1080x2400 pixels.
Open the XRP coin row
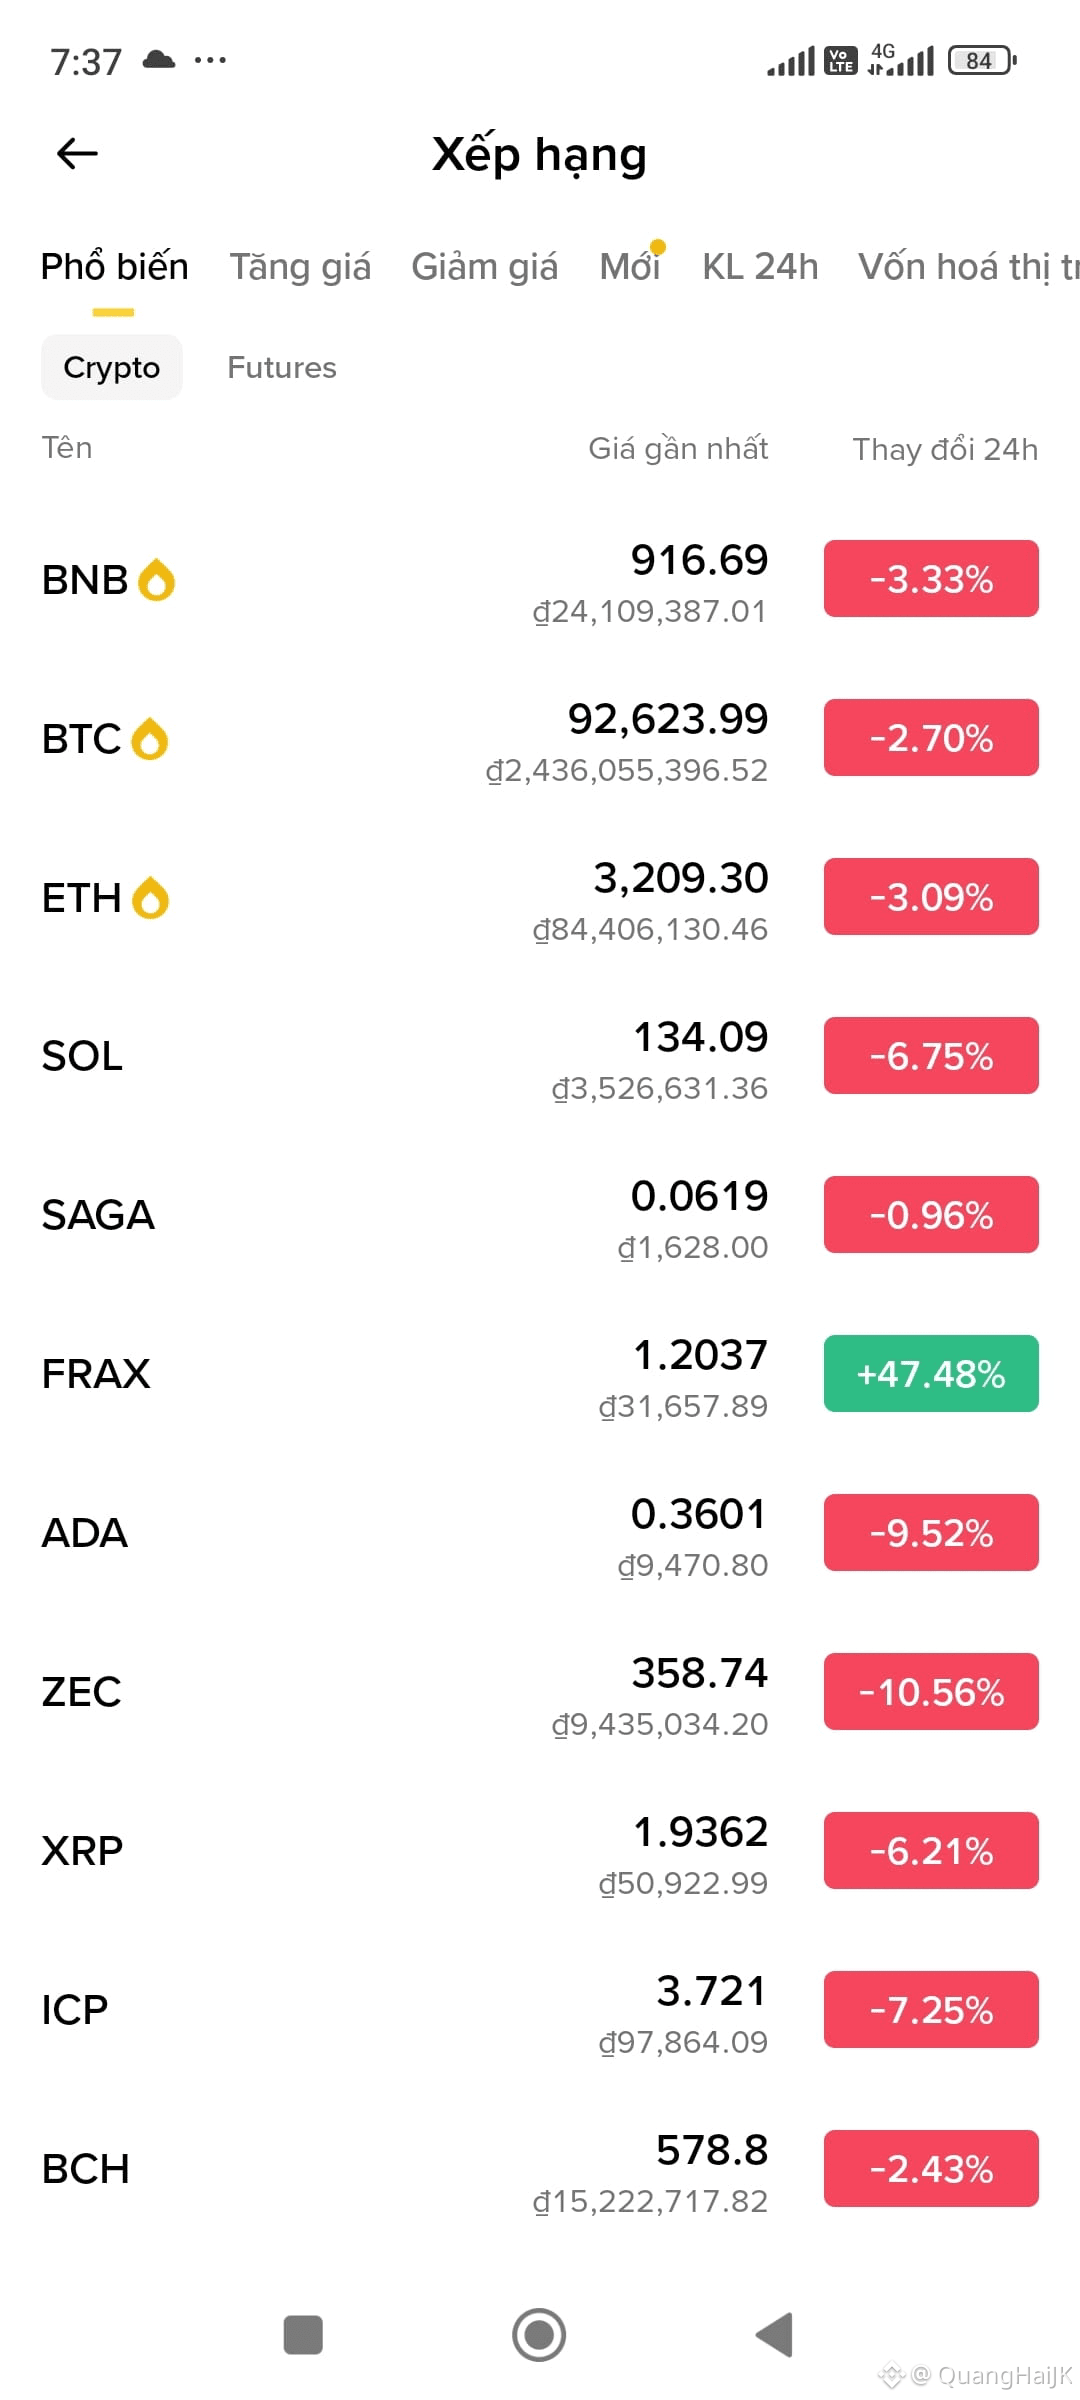tap(540, 1851)
